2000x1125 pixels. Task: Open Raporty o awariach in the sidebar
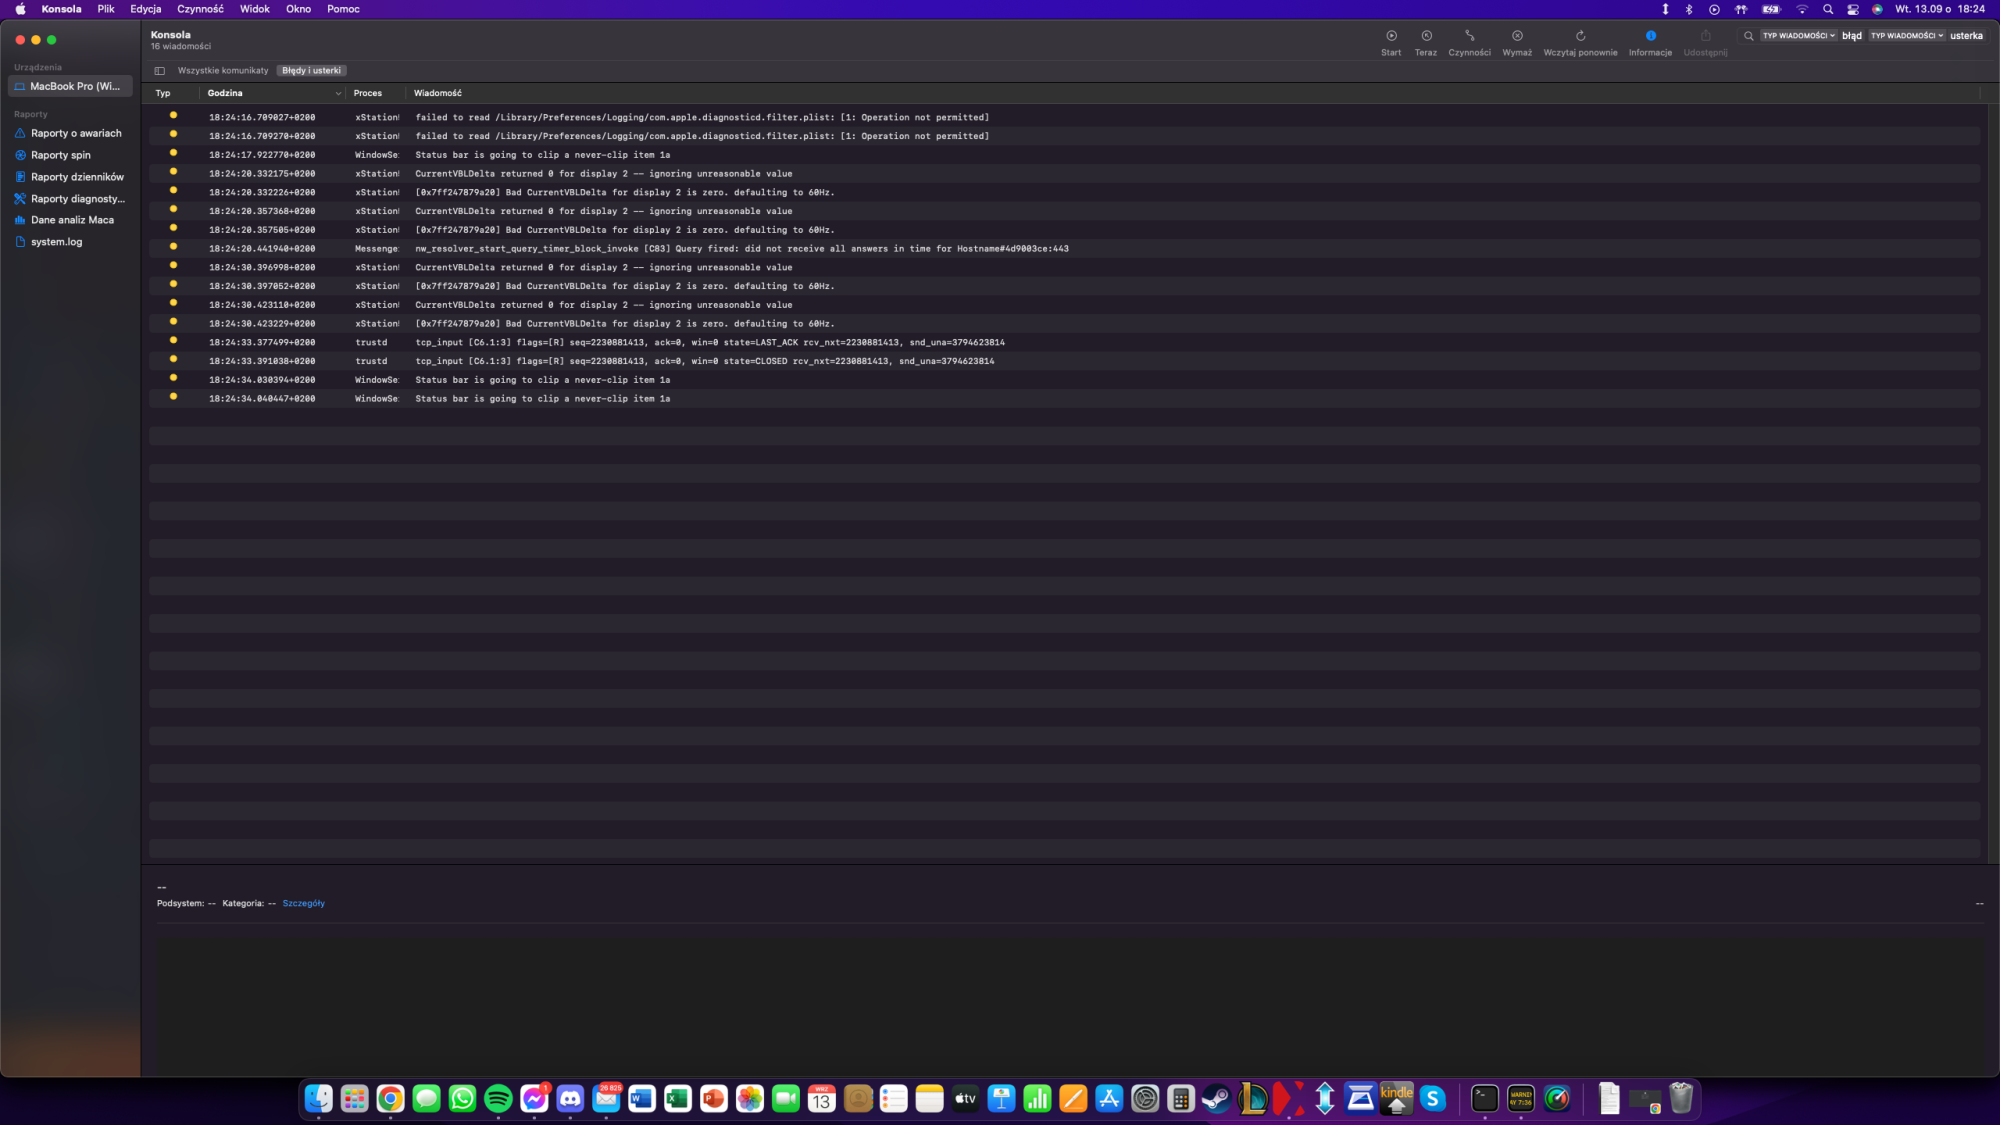pos(76,133)
